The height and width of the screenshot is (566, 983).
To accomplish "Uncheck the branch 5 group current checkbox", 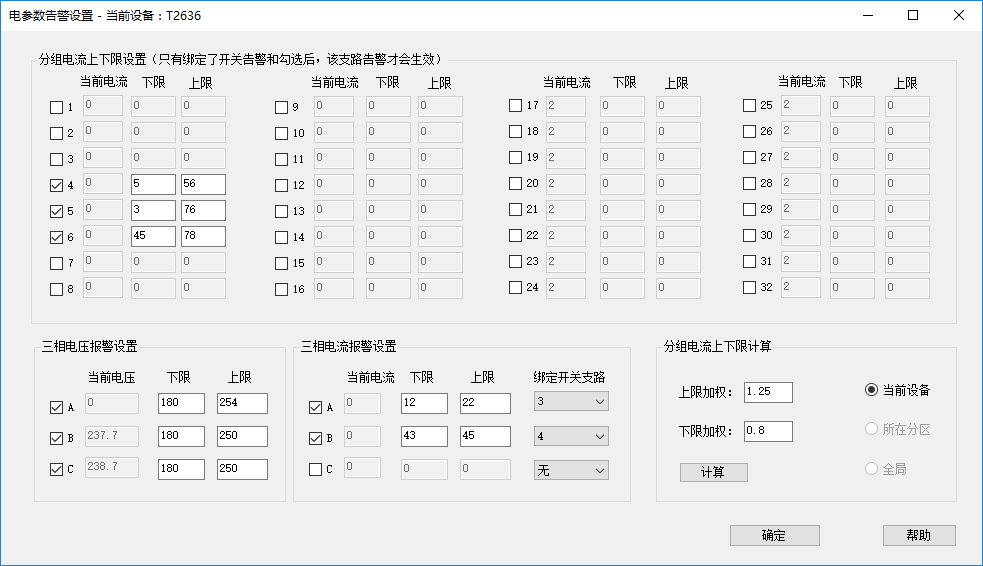I will (56, 211).
